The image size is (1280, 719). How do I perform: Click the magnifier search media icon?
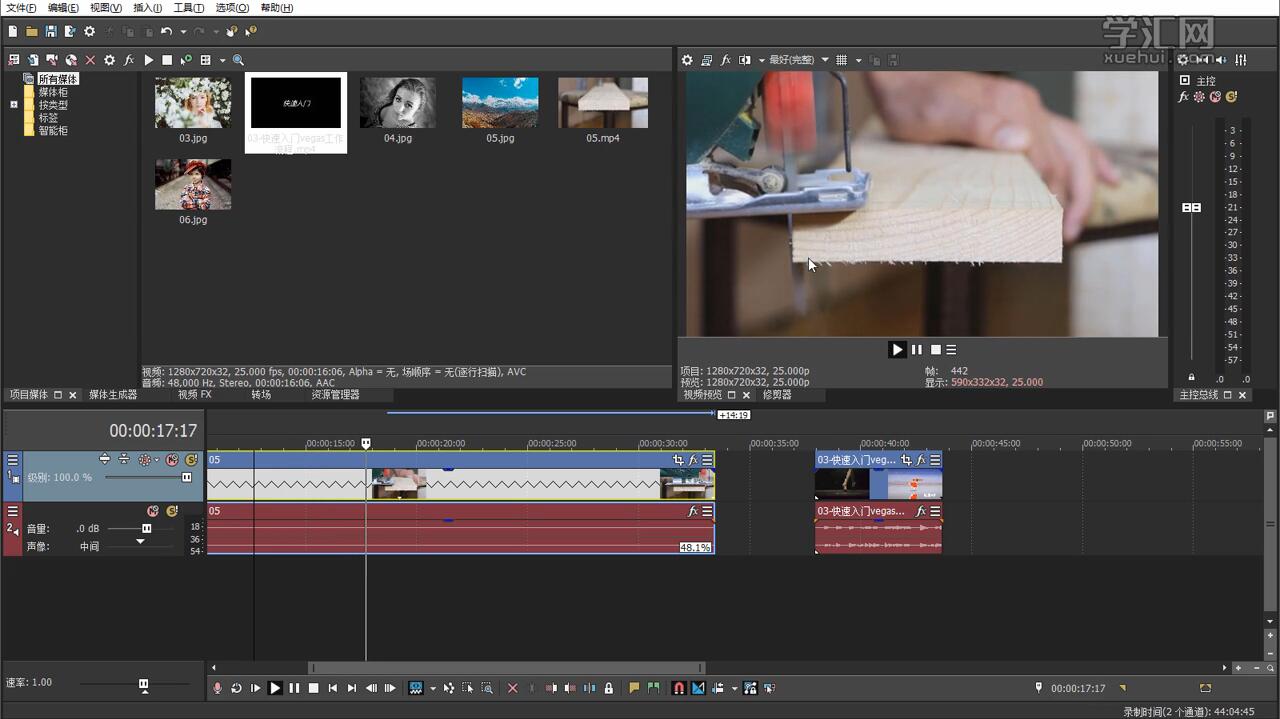pyautogui.click(x=238, y=60)
